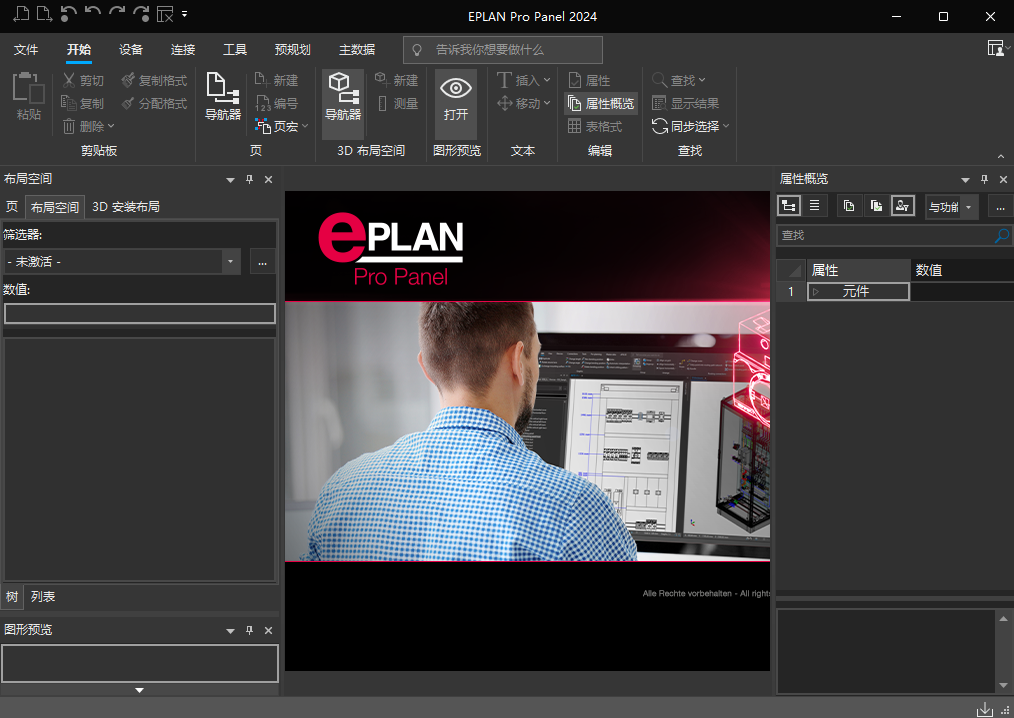Switch to the 设备 ribbon tab
The height and width of the screenshot is (718, 1014).
(x=131, y=50)
